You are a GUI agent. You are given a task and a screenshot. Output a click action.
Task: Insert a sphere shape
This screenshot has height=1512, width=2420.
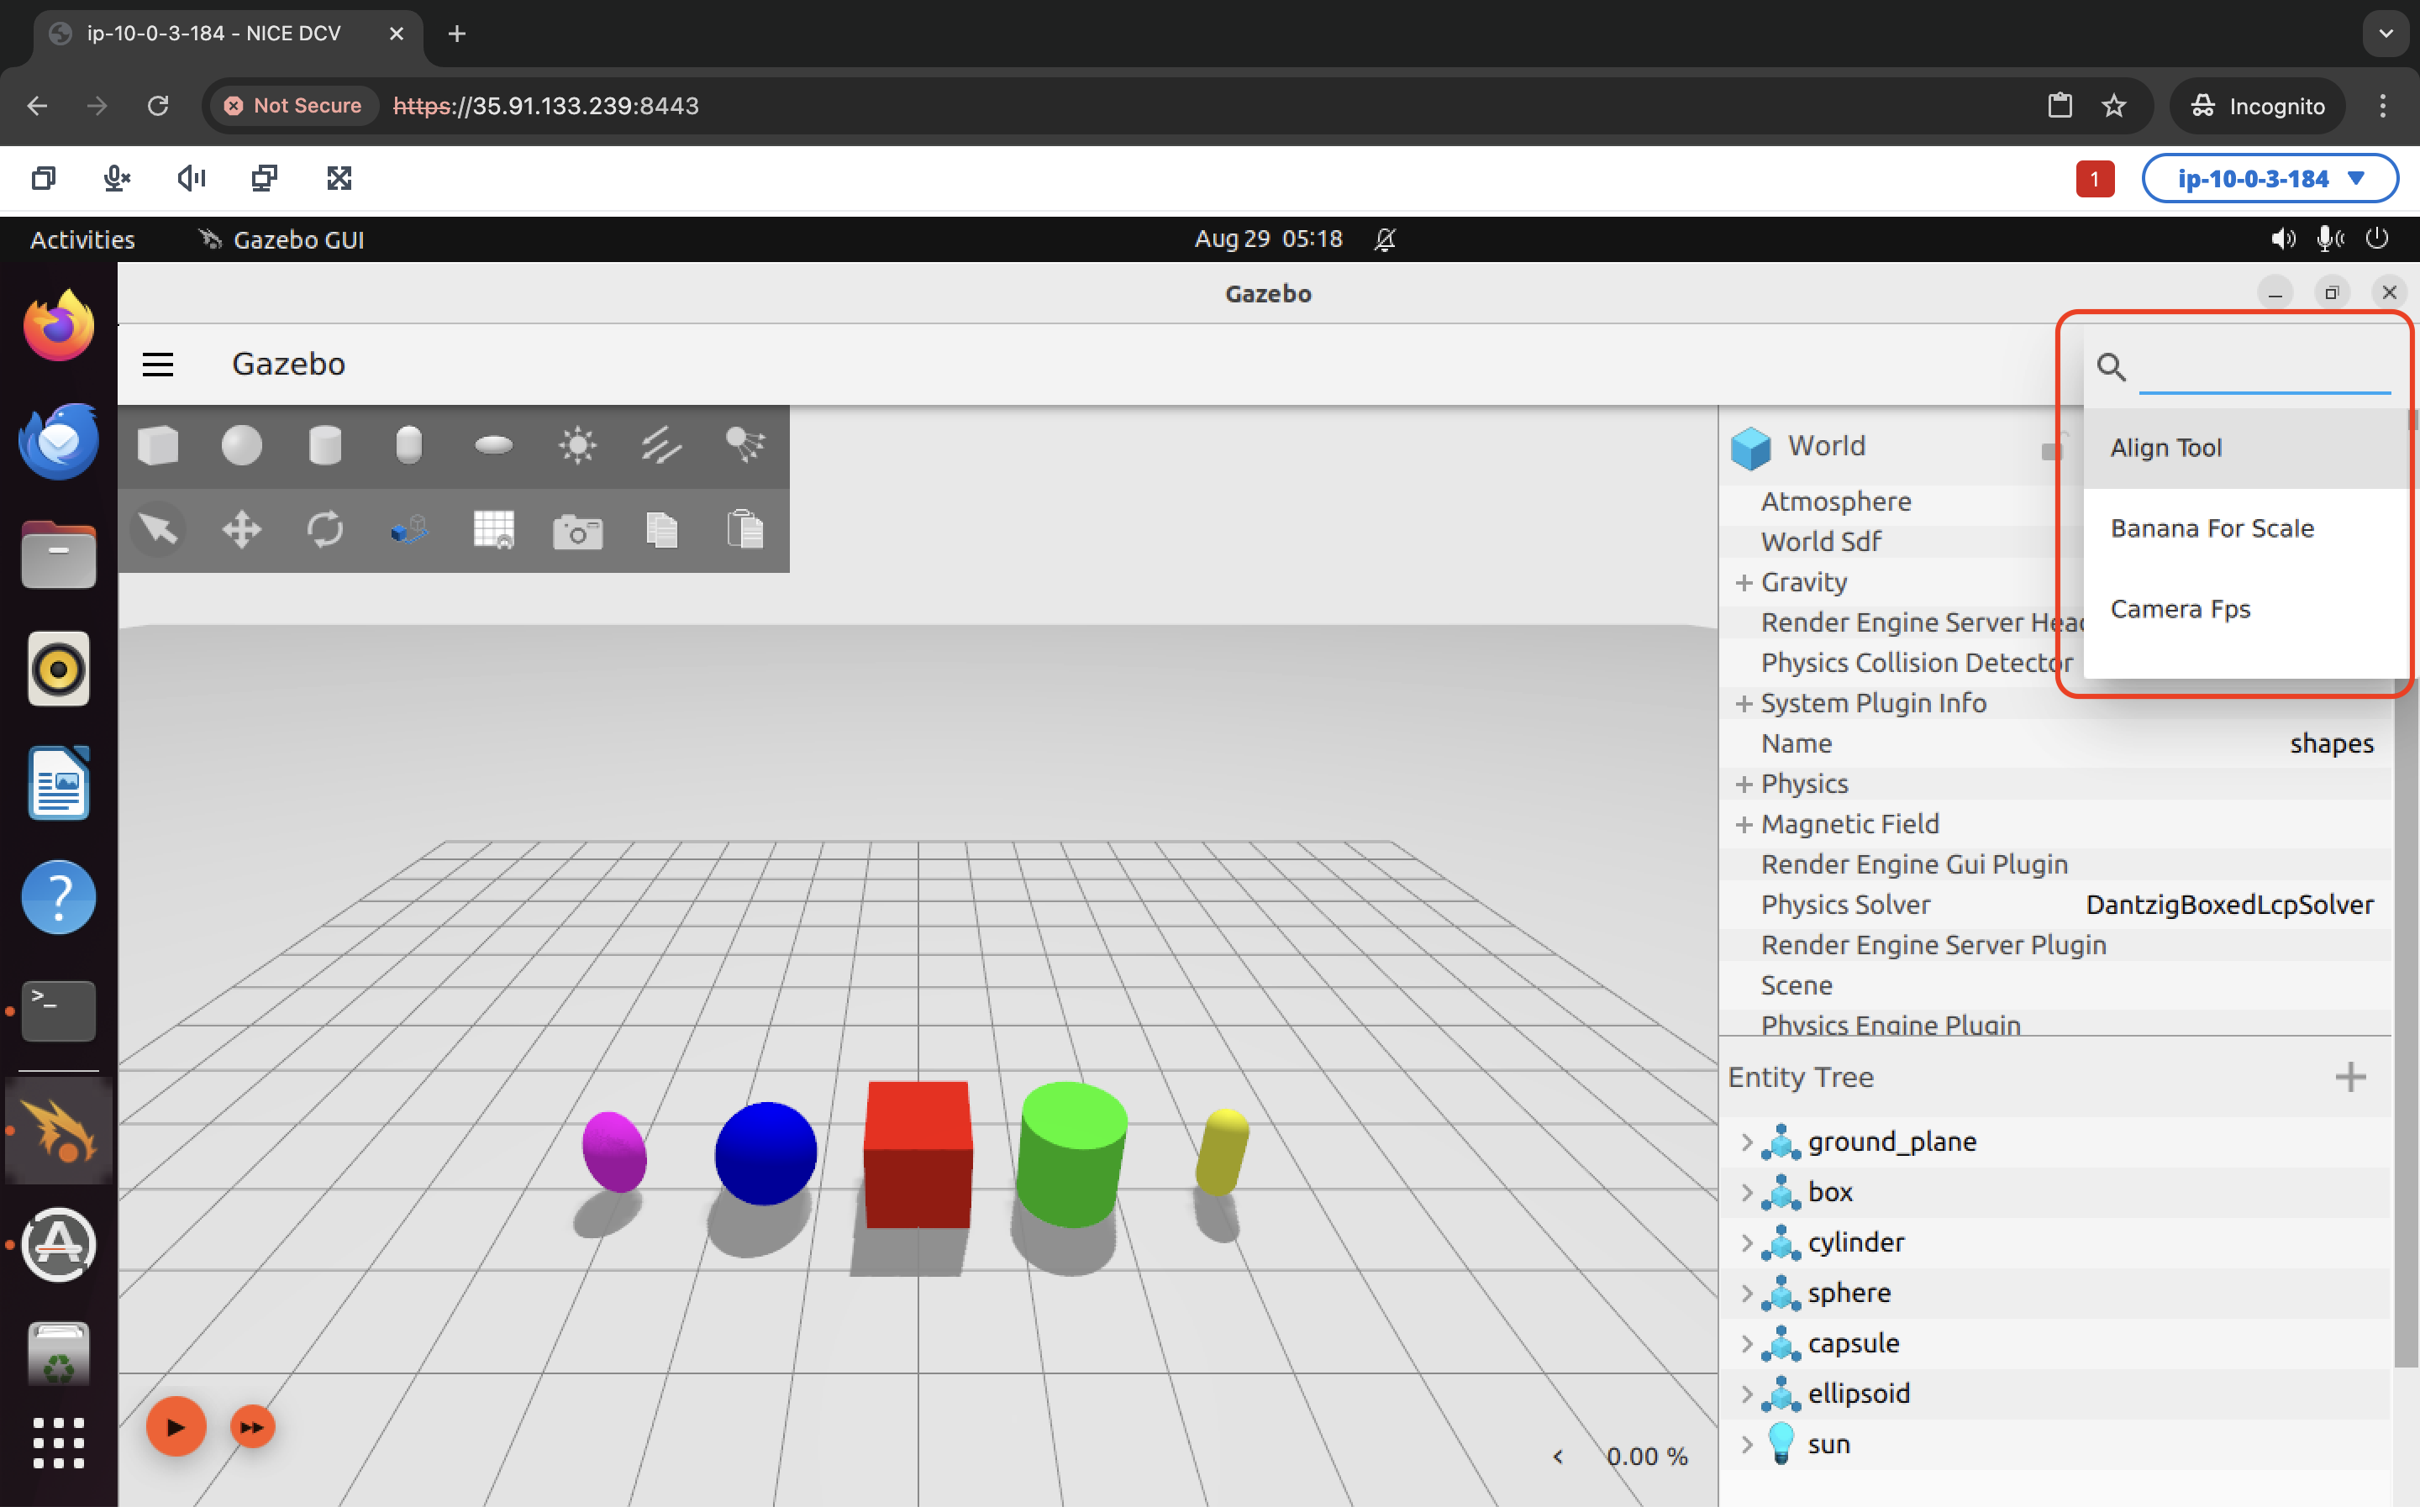tap(241, 446)
